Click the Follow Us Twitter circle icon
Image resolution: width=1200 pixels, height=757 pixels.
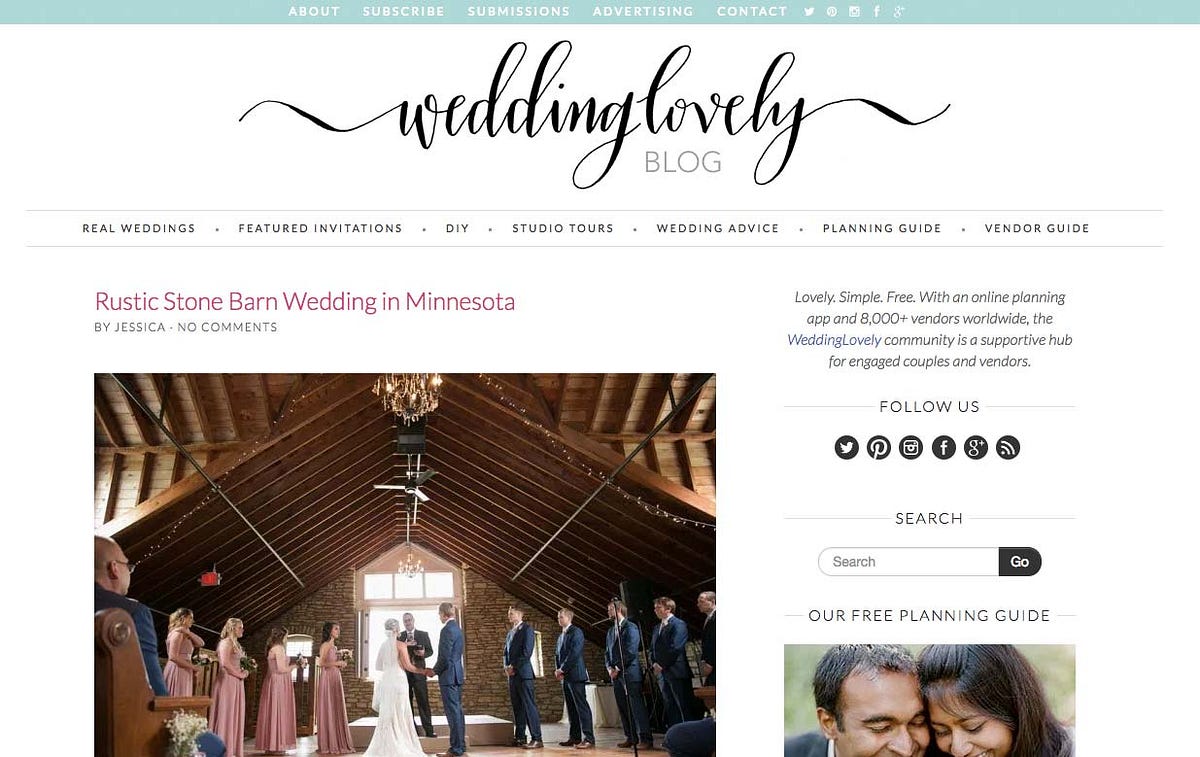846,448
